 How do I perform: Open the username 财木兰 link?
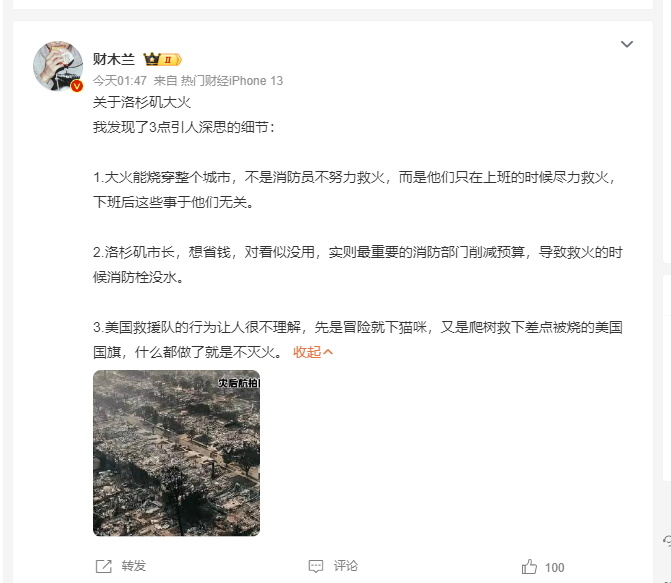coord(114,59)
